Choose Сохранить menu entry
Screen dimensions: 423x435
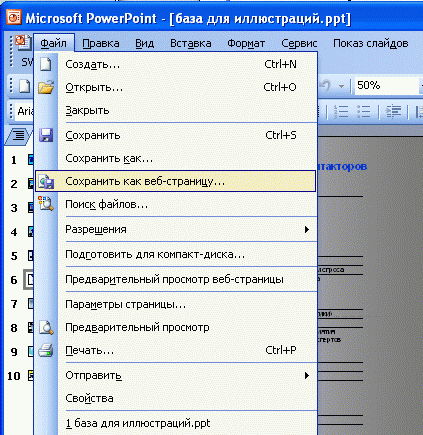[176, 135]
